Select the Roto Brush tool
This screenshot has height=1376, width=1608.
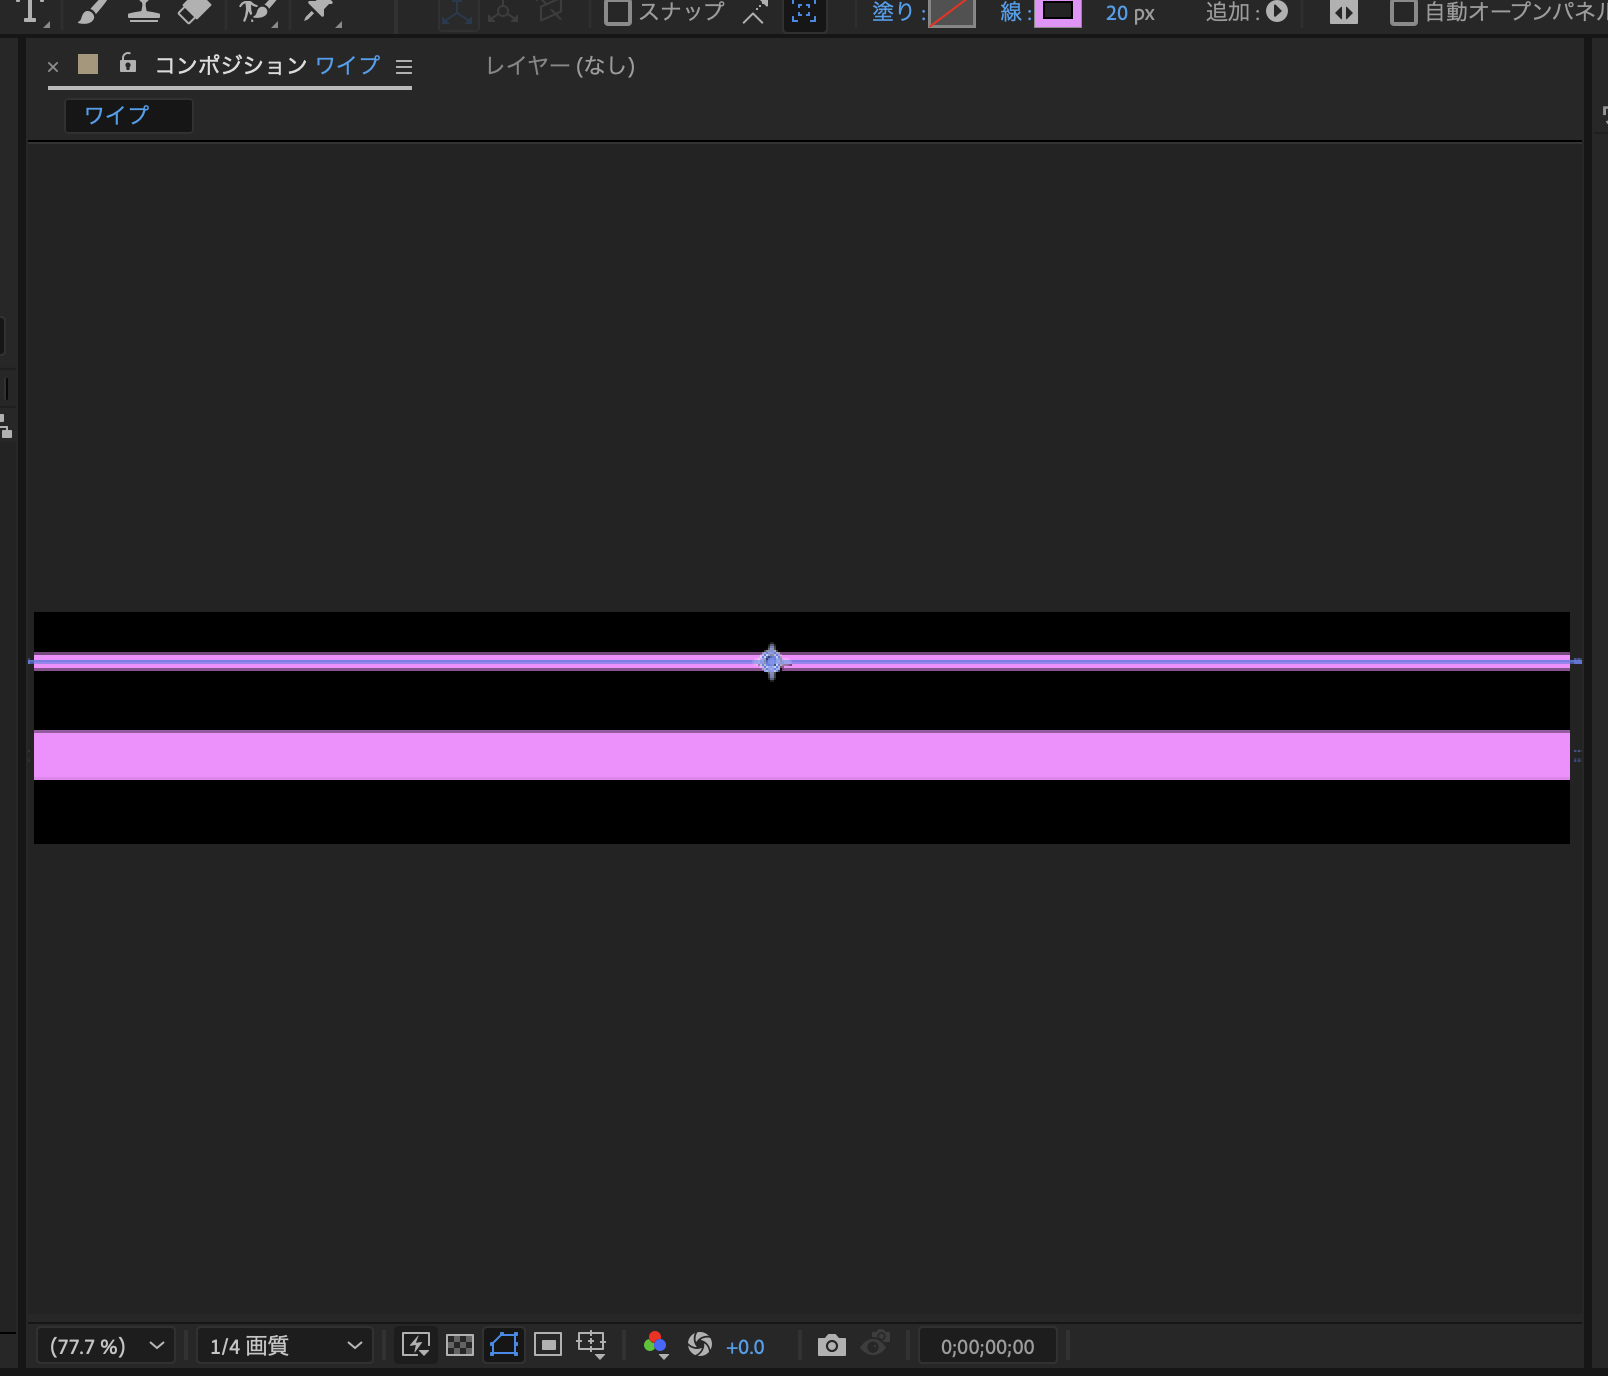point(256,12)
